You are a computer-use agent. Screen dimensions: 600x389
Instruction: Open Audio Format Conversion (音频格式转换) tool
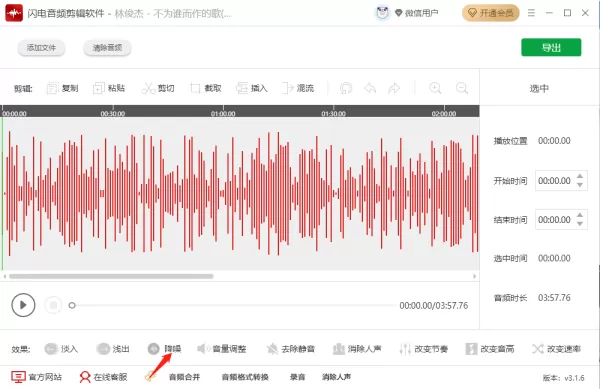(245, 377)
